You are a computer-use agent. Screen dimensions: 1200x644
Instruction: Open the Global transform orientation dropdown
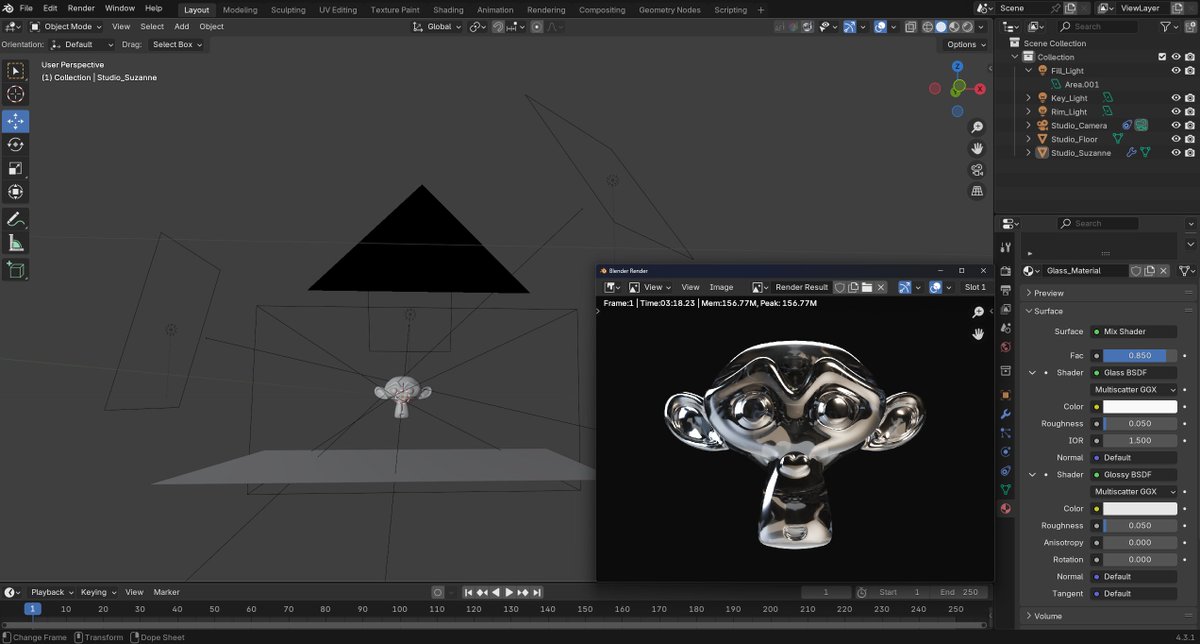pos(439,27)
